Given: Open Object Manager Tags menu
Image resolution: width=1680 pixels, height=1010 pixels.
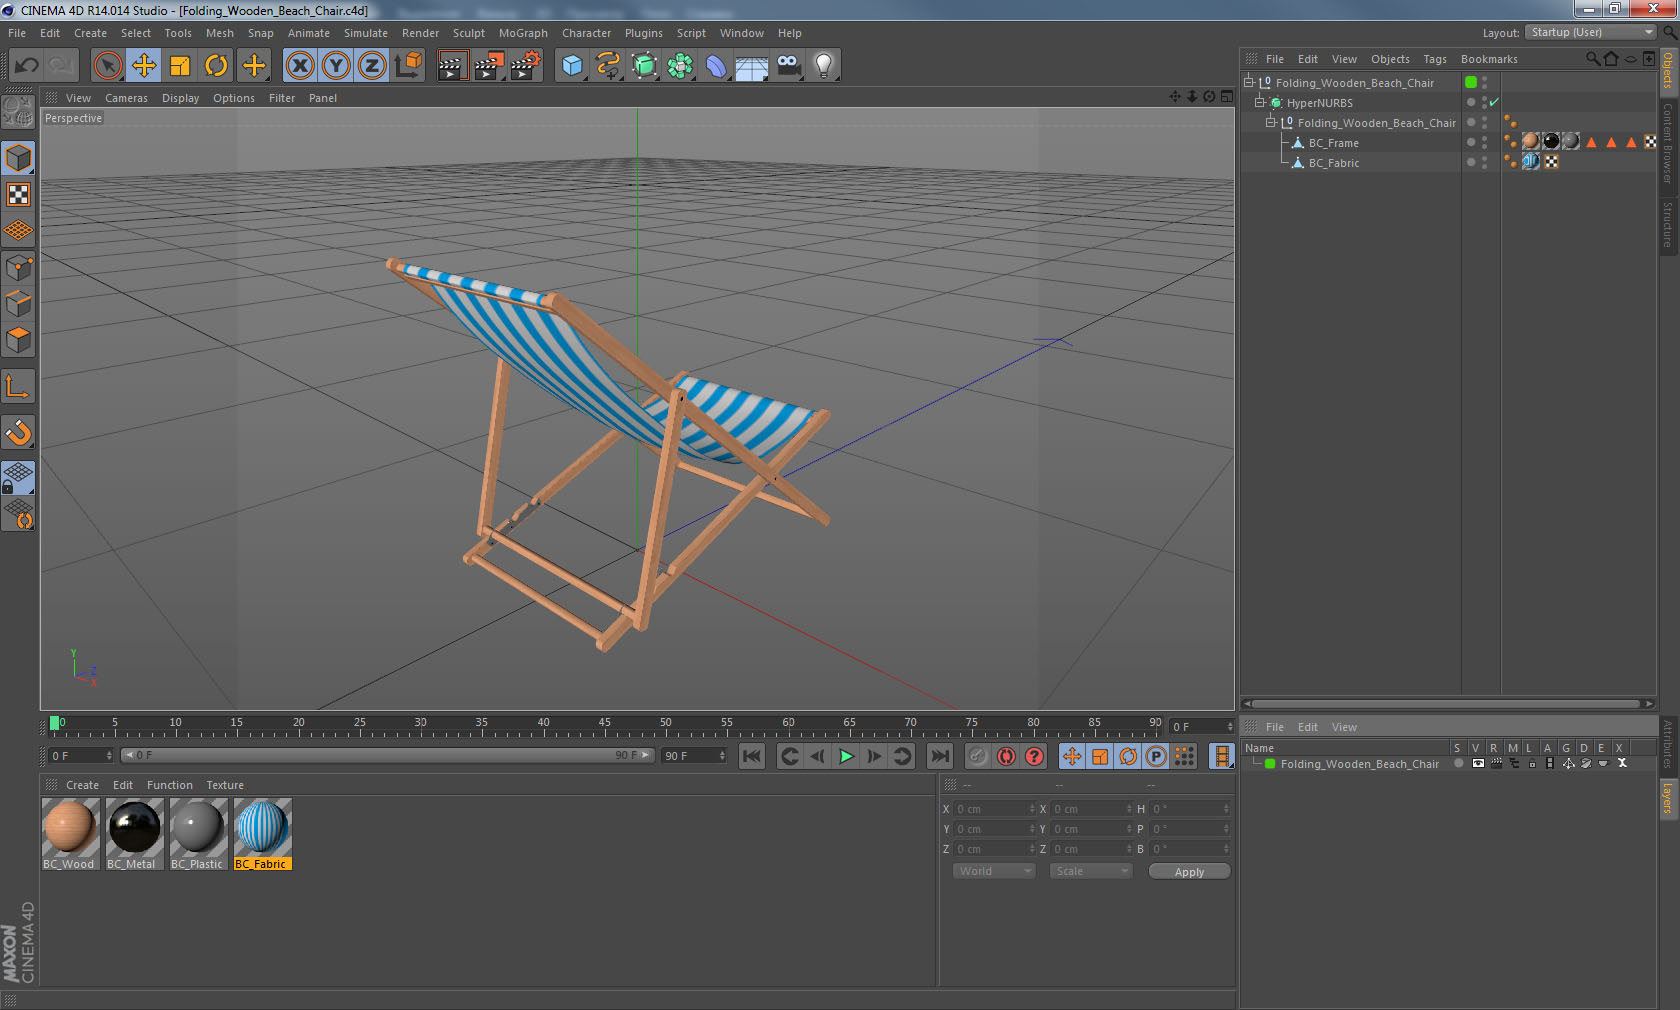Looking at the screenshot, I should tap(1435, 59).
